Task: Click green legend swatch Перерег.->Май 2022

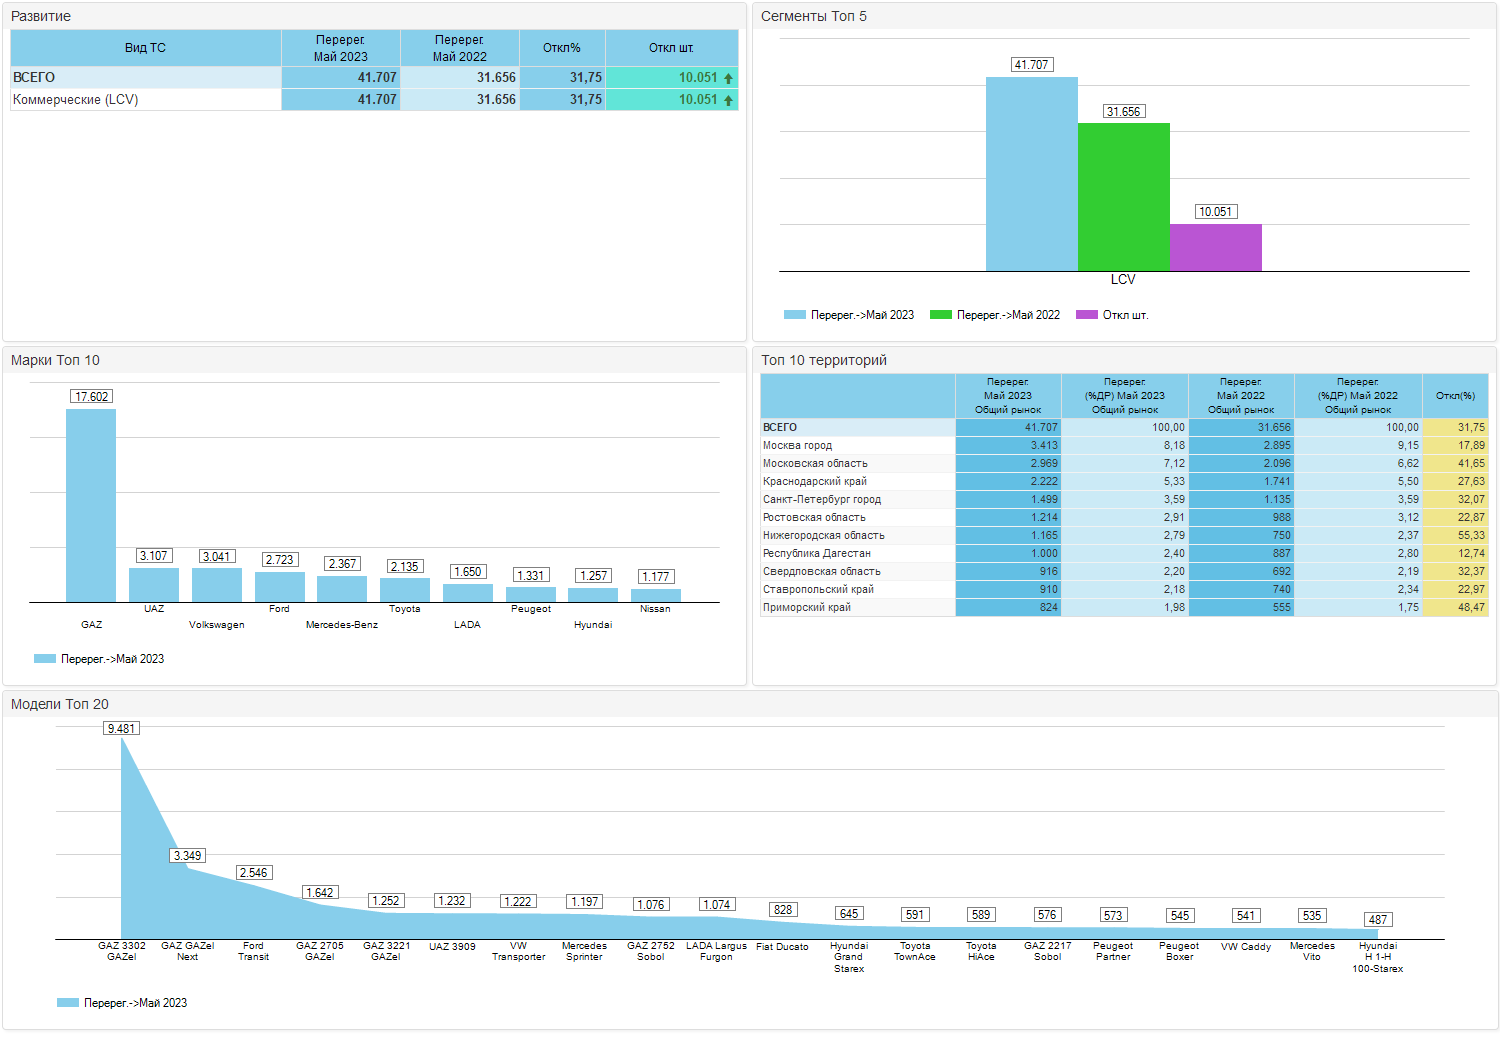Action: click(x=941, y=315)
